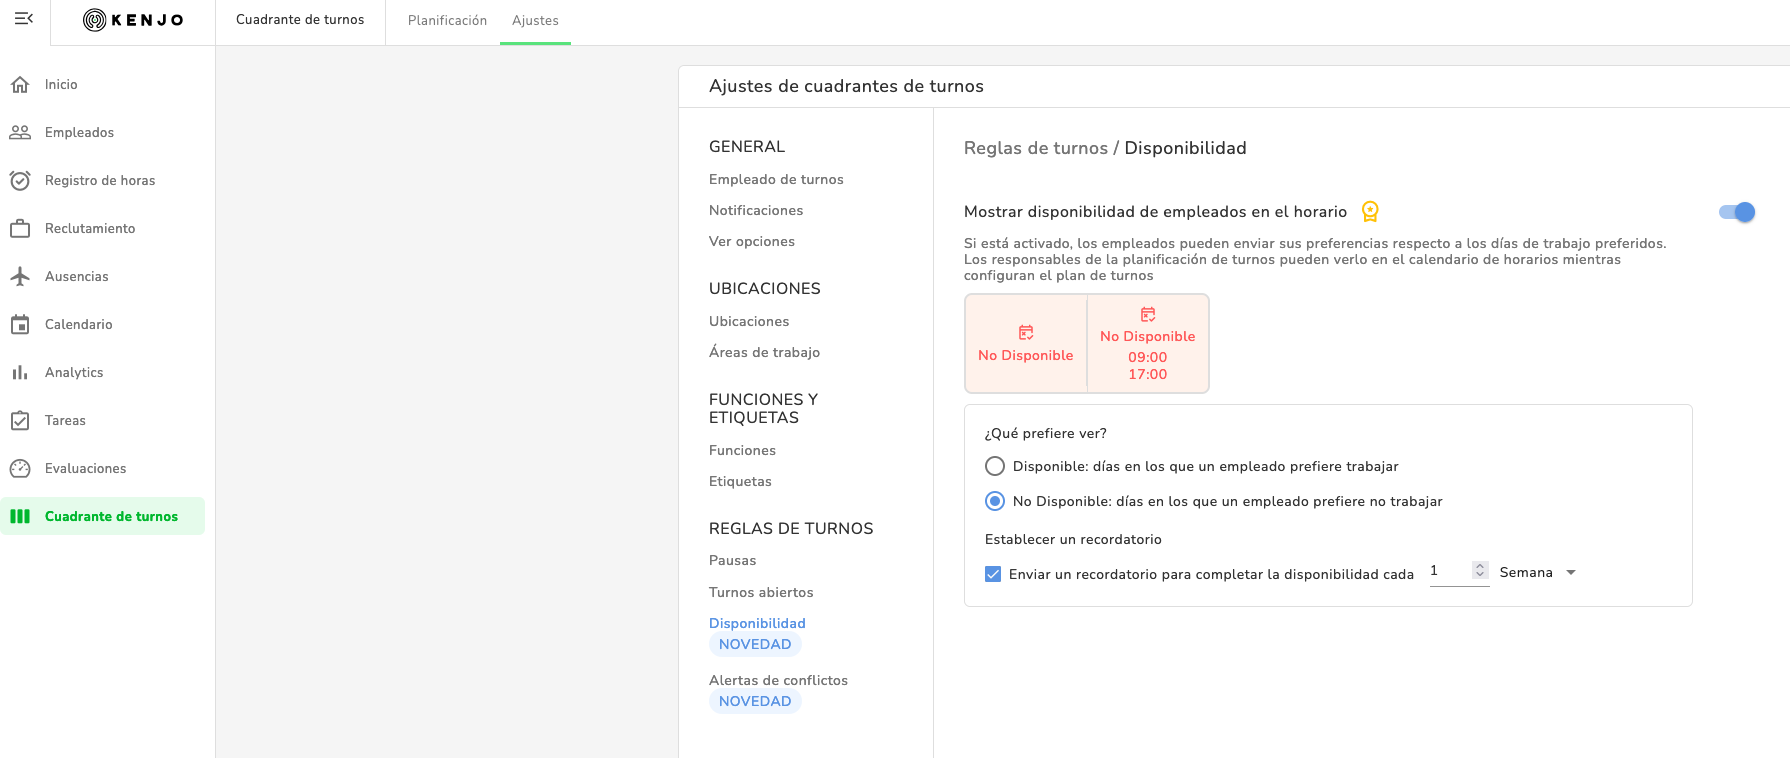The width and height of the screenshot is (1790, 758).
Task: Select the Disponible radio option
Action: point(995,466)
